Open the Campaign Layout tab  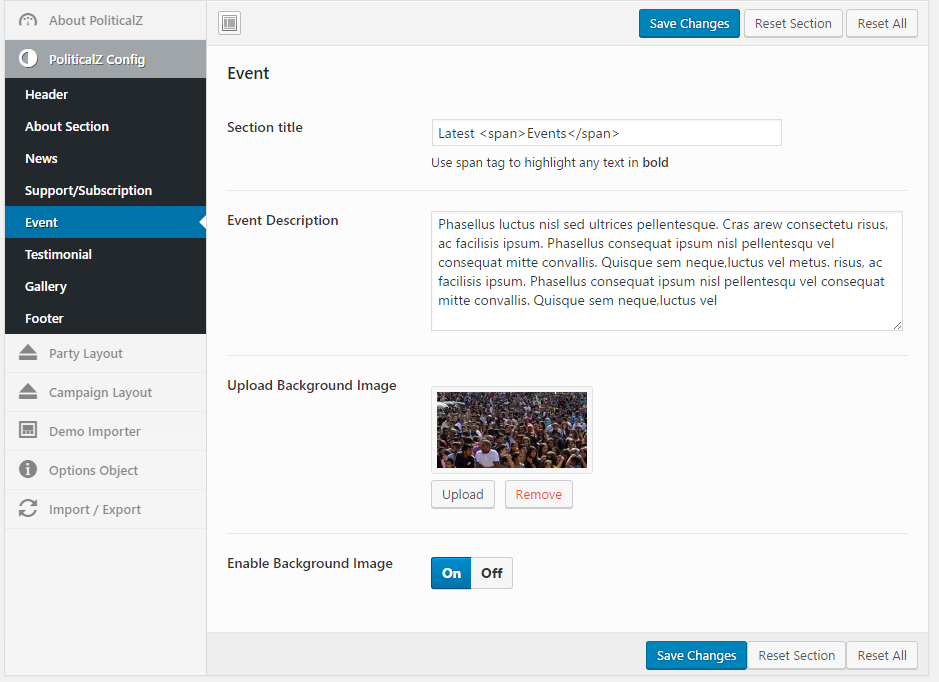(105, 392)
